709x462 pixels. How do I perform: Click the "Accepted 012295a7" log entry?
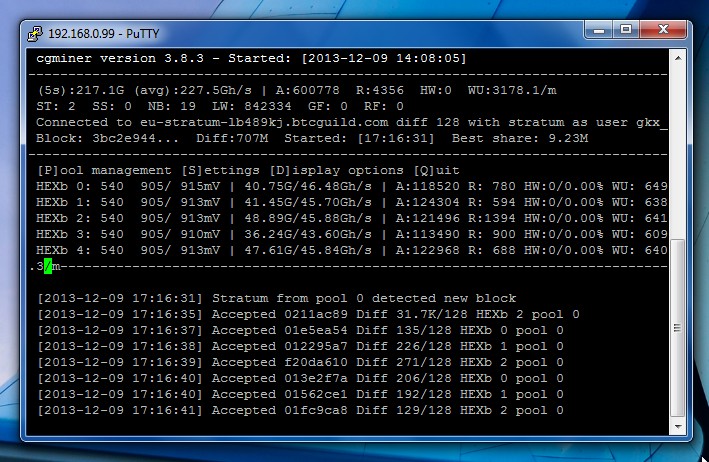point(279,346)
